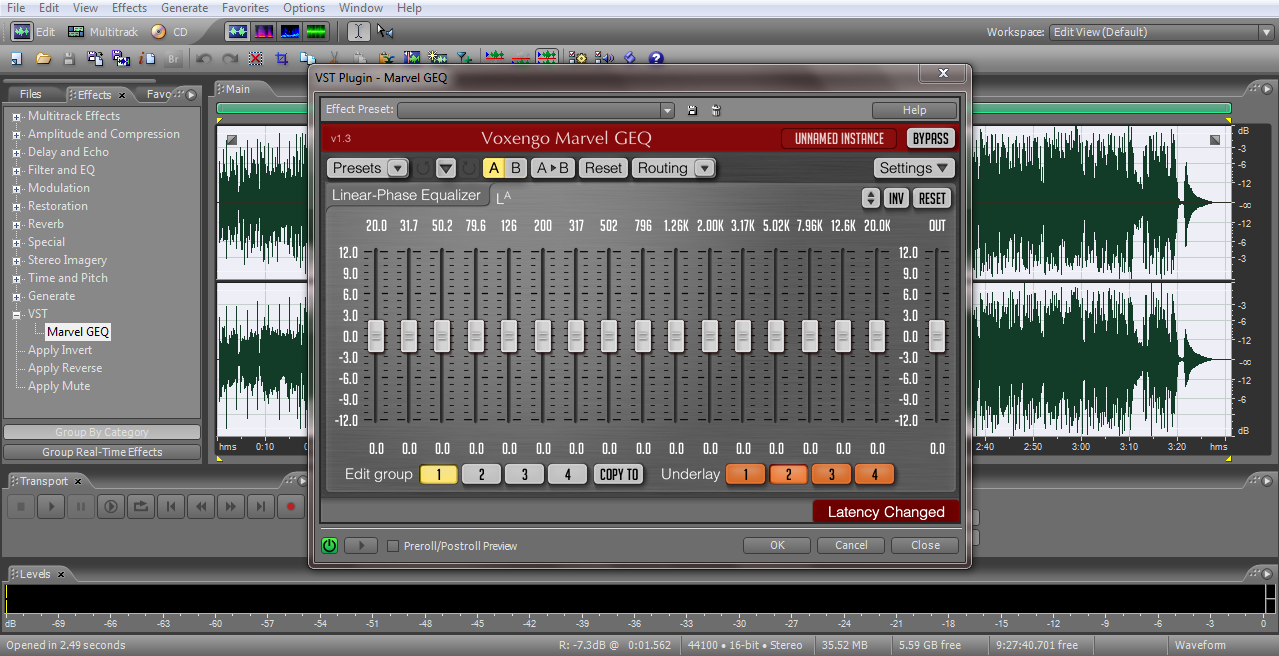
Task: Save effect preset disk icon
Action: click(692, 110)
